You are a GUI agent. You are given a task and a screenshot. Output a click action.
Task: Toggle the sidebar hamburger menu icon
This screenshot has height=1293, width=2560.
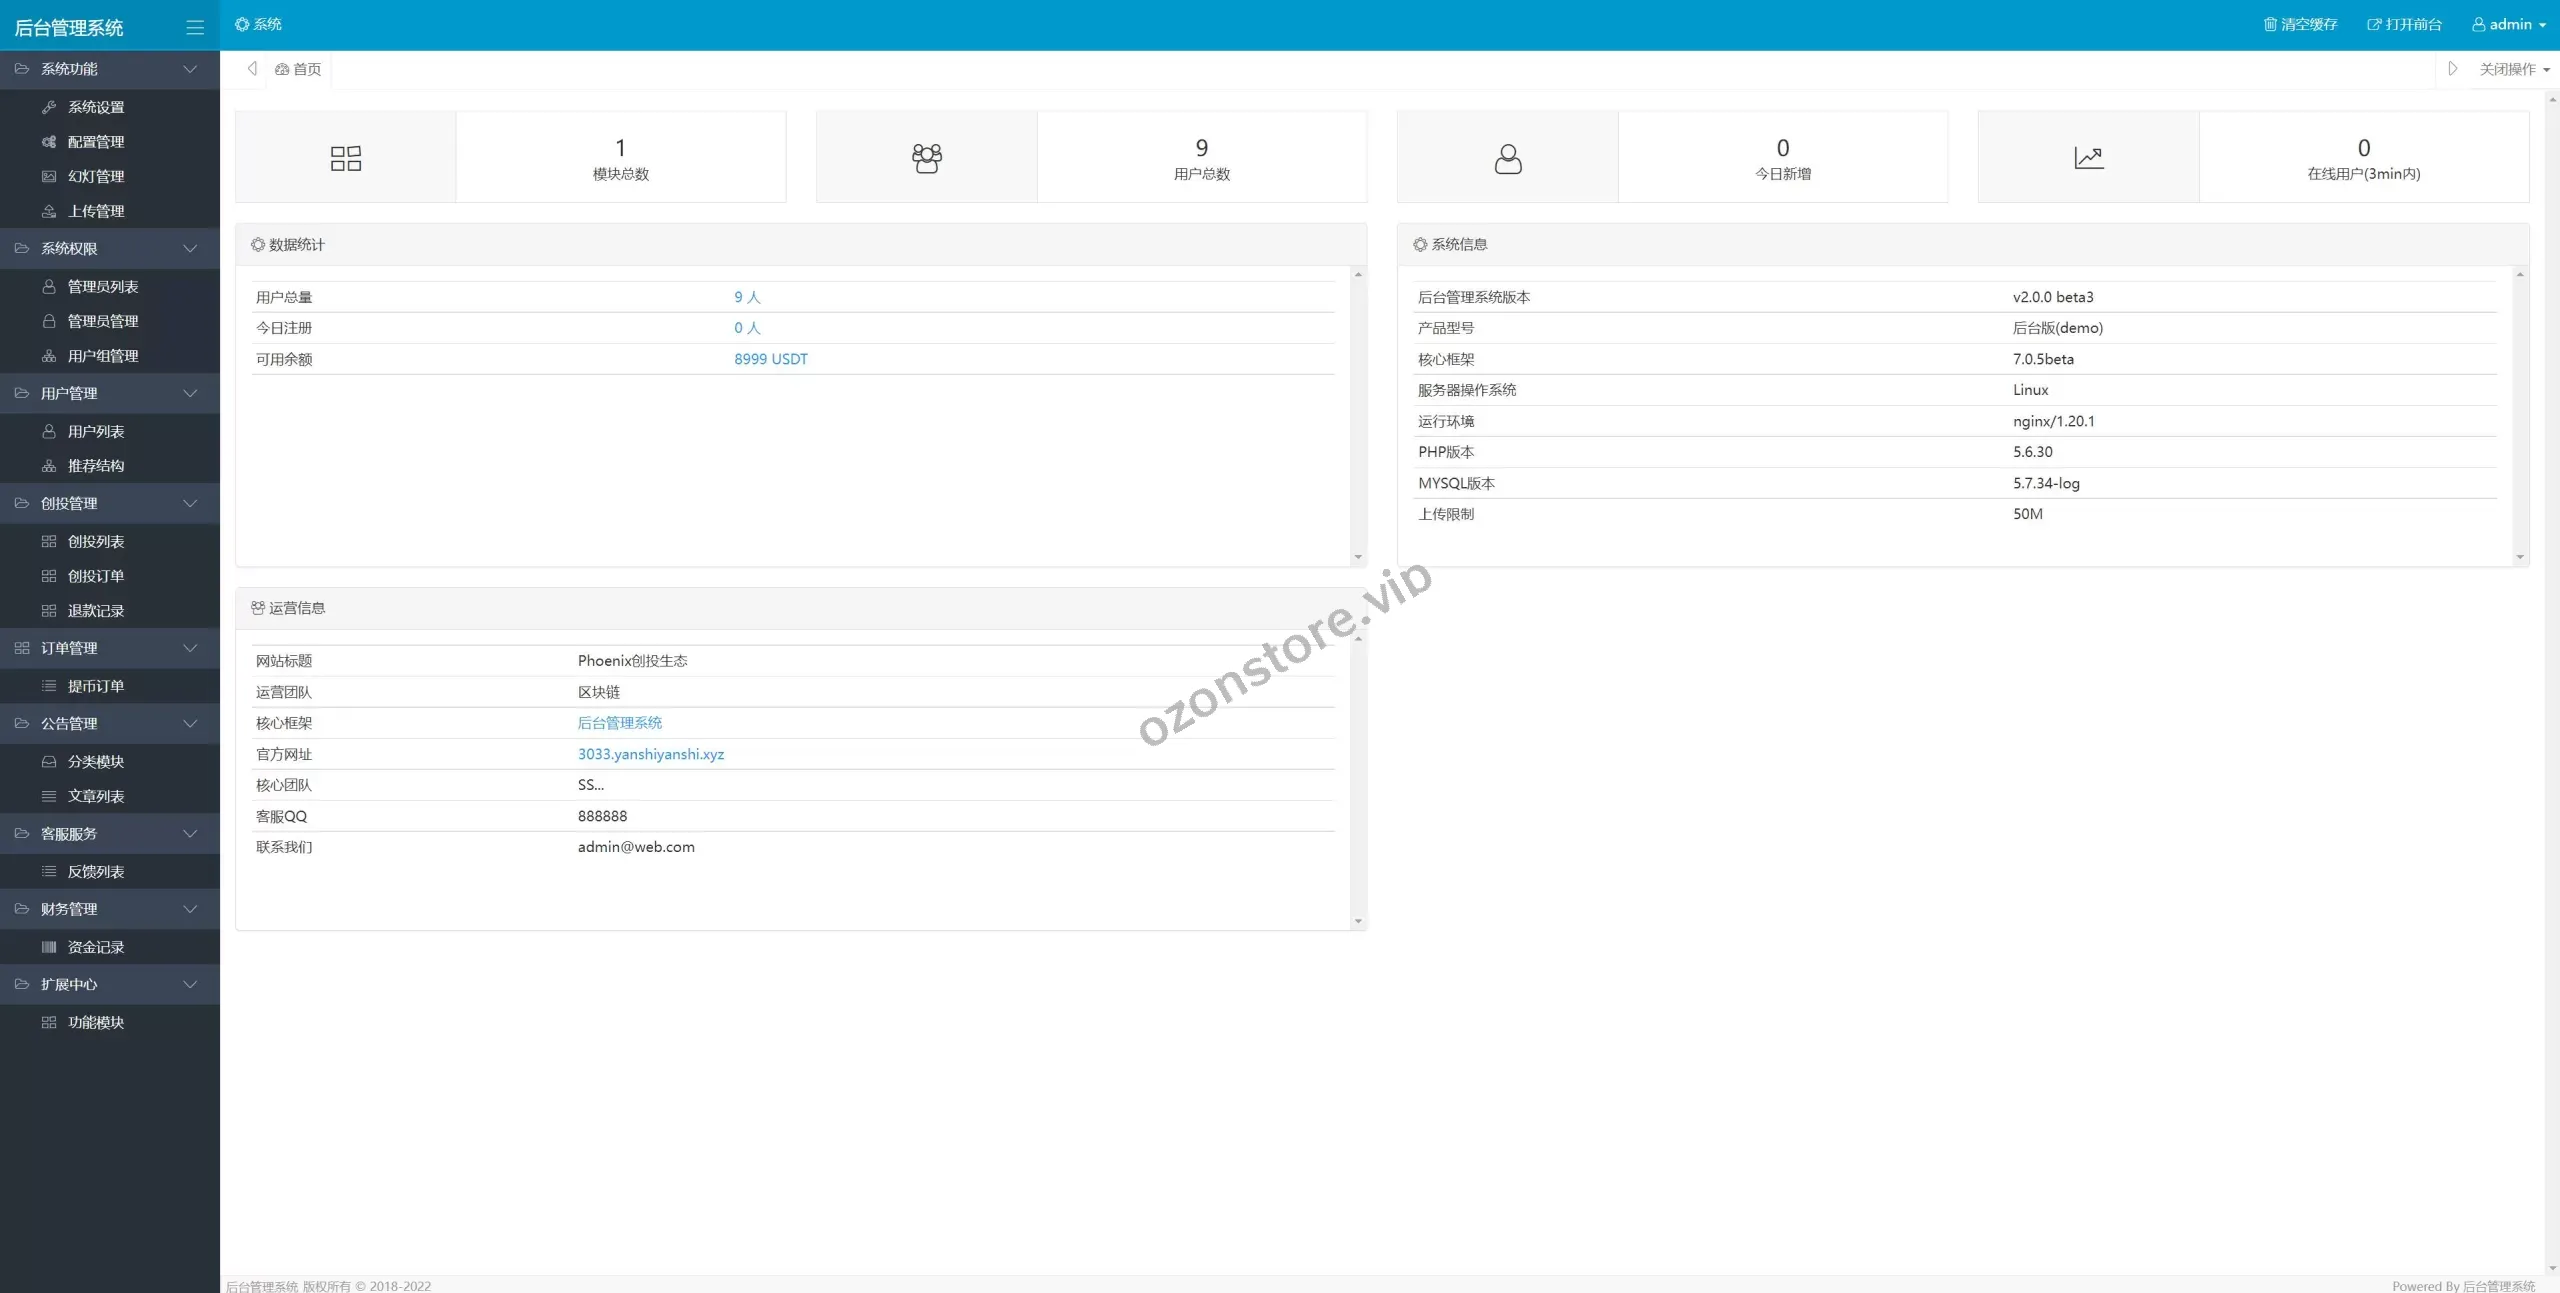[195, 28]
